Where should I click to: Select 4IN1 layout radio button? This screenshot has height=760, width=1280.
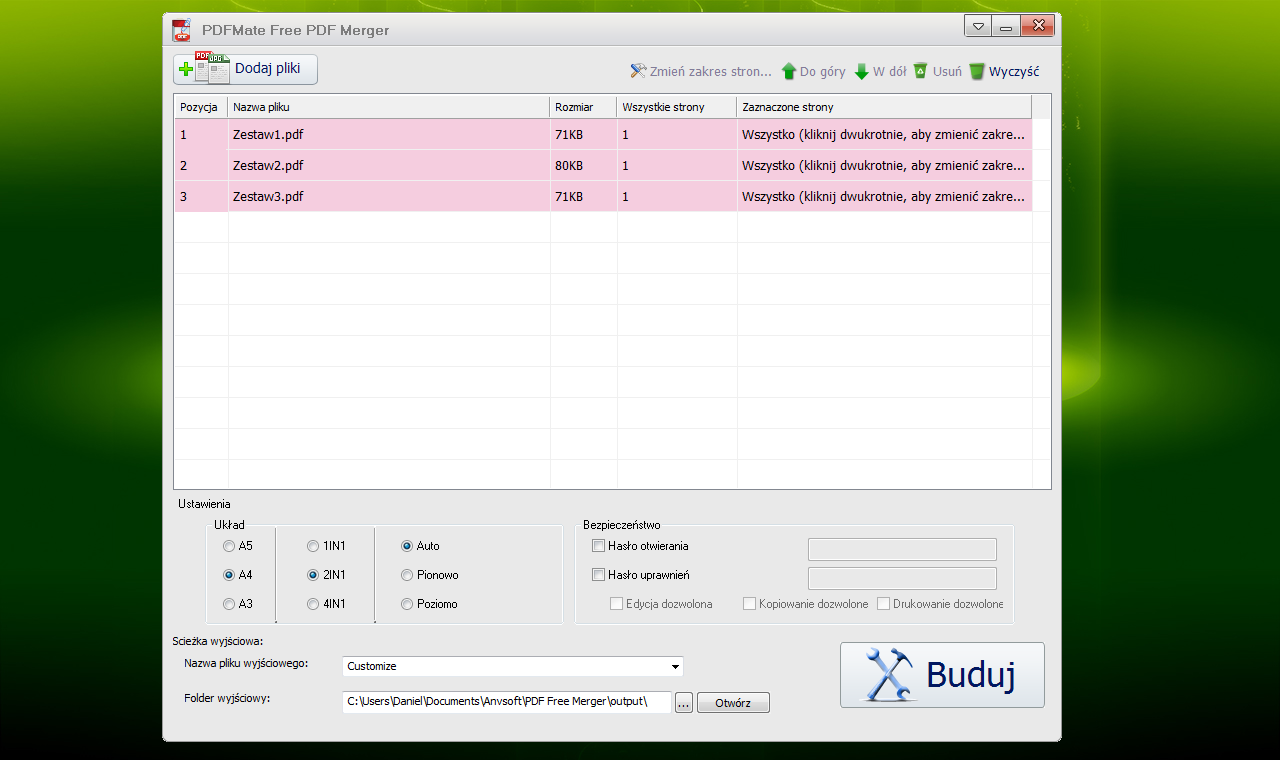313,604
